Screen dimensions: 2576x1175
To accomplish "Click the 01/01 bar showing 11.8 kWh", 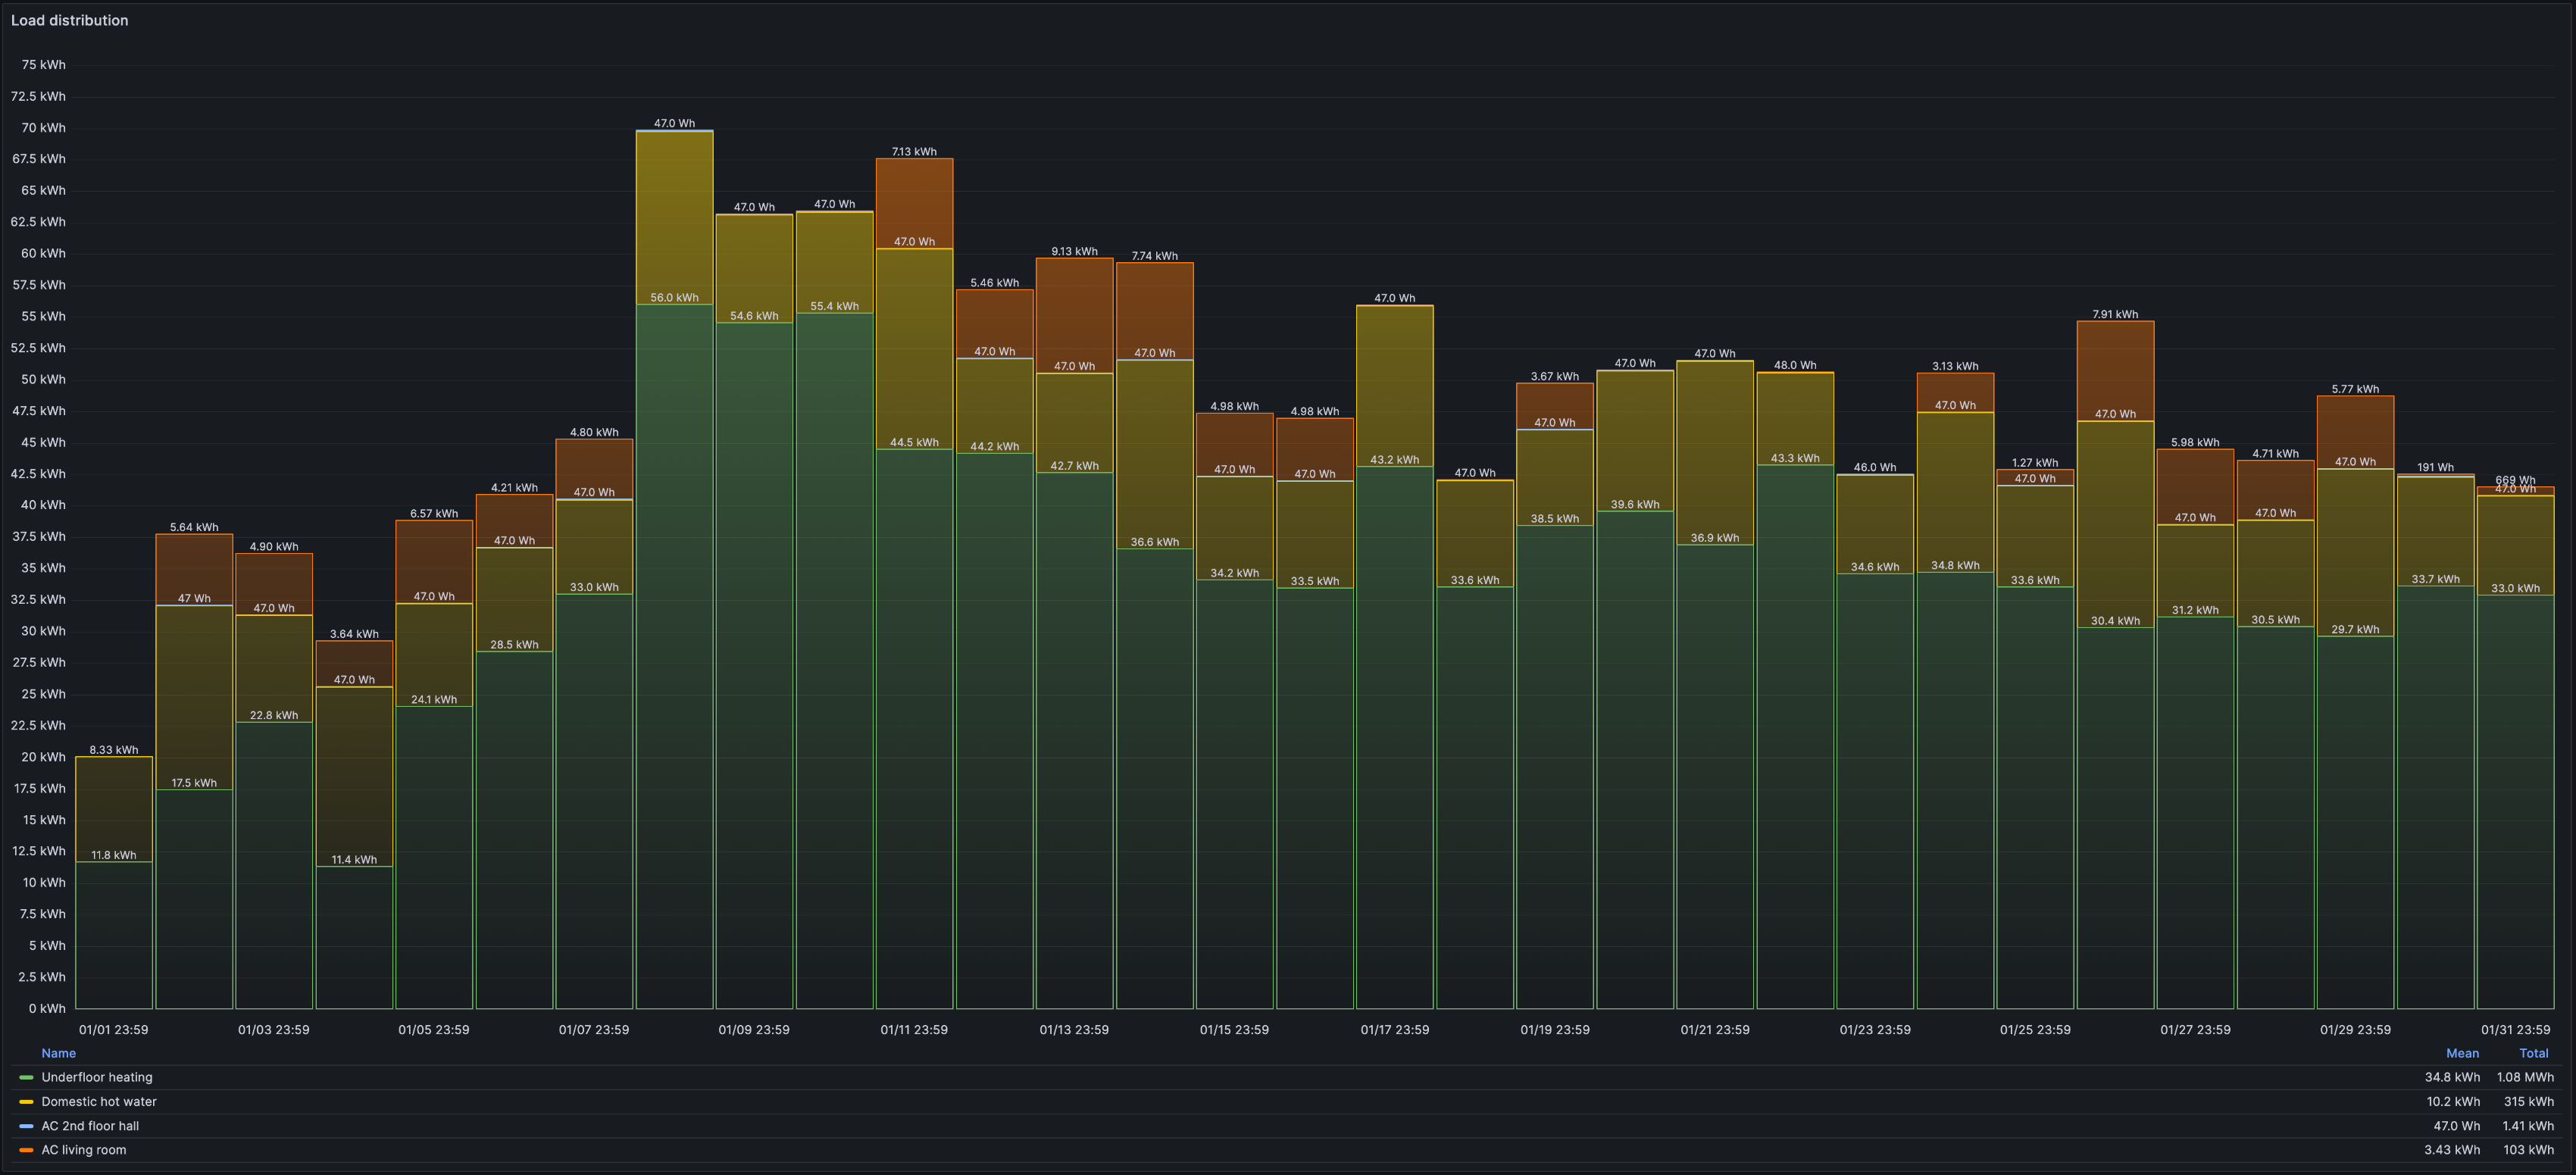I will (x=114, y=935).
